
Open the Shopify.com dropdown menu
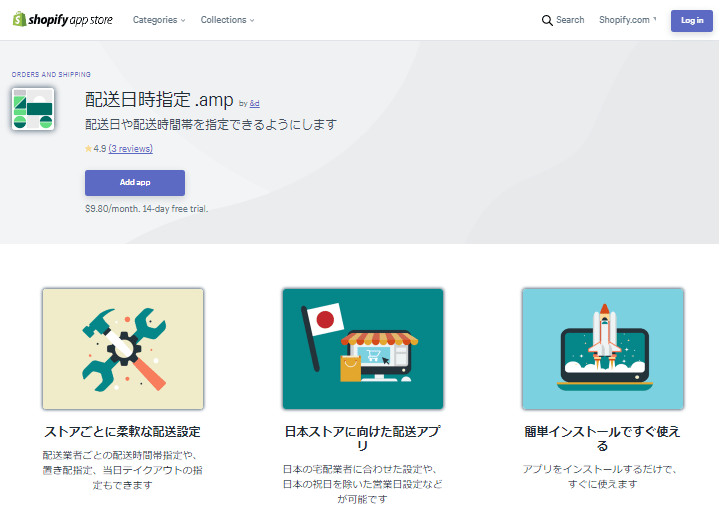tap(627, 20)
